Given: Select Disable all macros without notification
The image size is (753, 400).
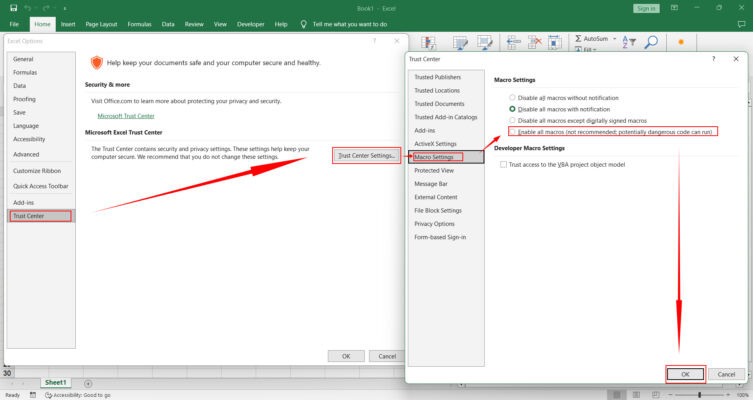Looking at the screenshot, I should click(x=512, y=97).
